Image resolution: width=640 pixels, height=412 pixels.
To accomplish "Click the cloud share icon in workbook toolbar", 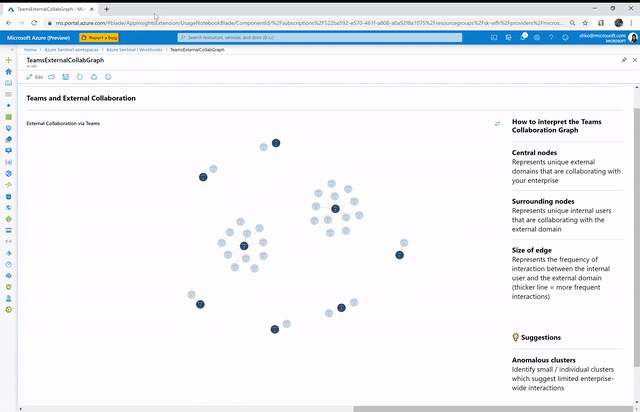I will (94, 77).
